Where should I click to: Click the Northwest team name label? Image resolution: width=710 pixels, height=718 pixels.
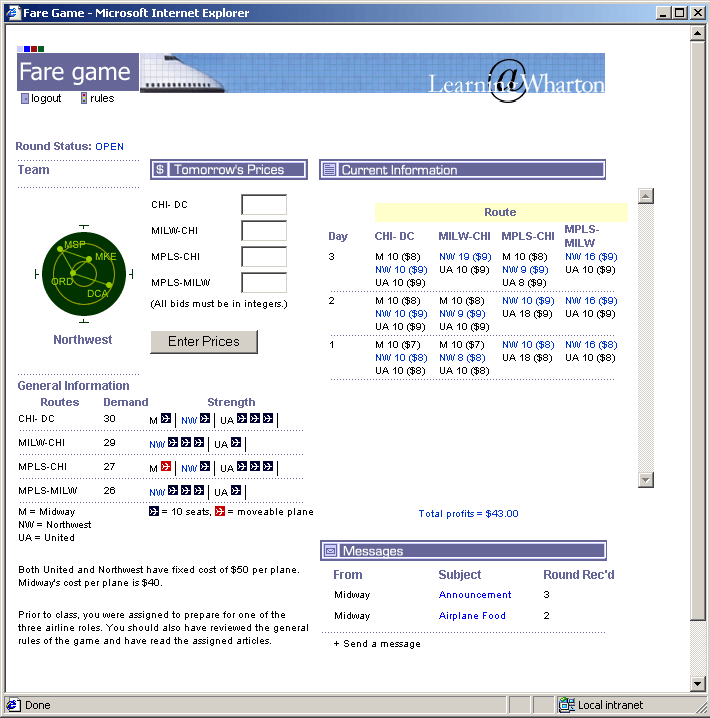pyautogui.click(x=83, y=340)
